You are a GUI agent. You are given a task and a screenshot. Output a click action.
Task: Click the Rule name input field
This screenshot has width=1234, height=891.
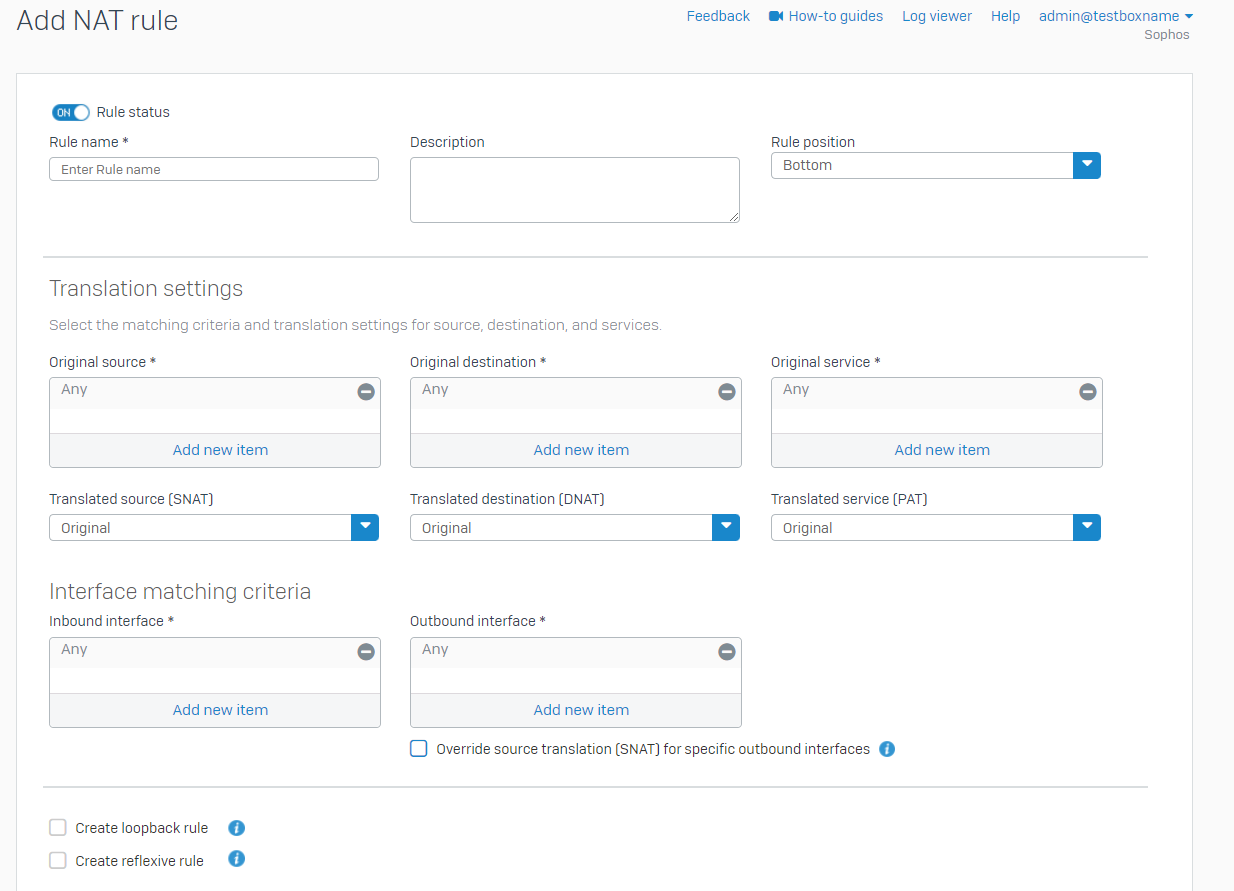click(x=214, y=169)
